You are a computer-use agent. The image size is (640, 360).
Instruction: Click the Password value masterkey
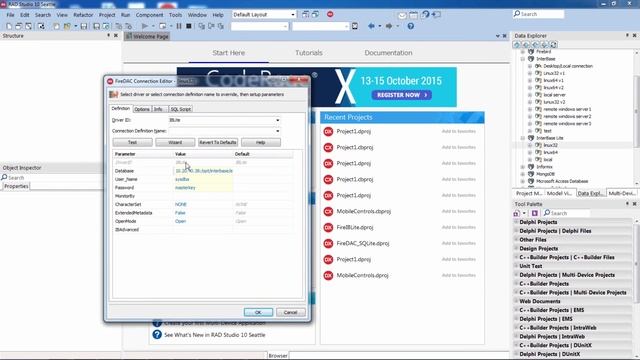pos(185,188)
